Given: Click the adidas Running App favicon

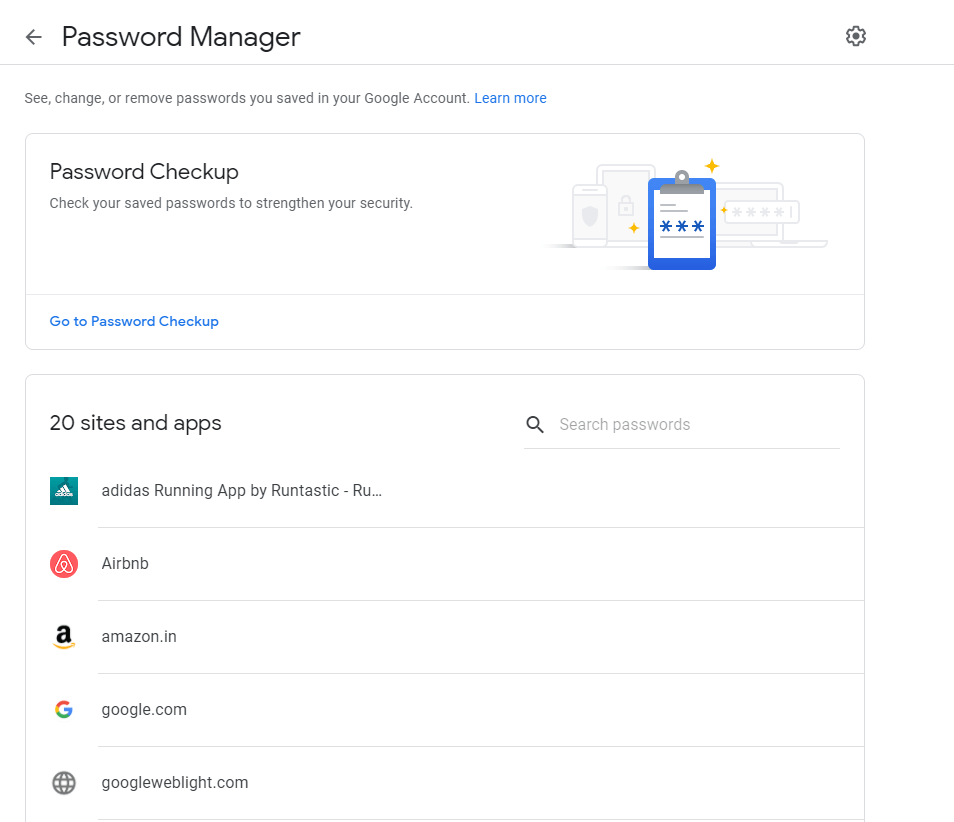Looking at the screenshot, I should 63,490.
